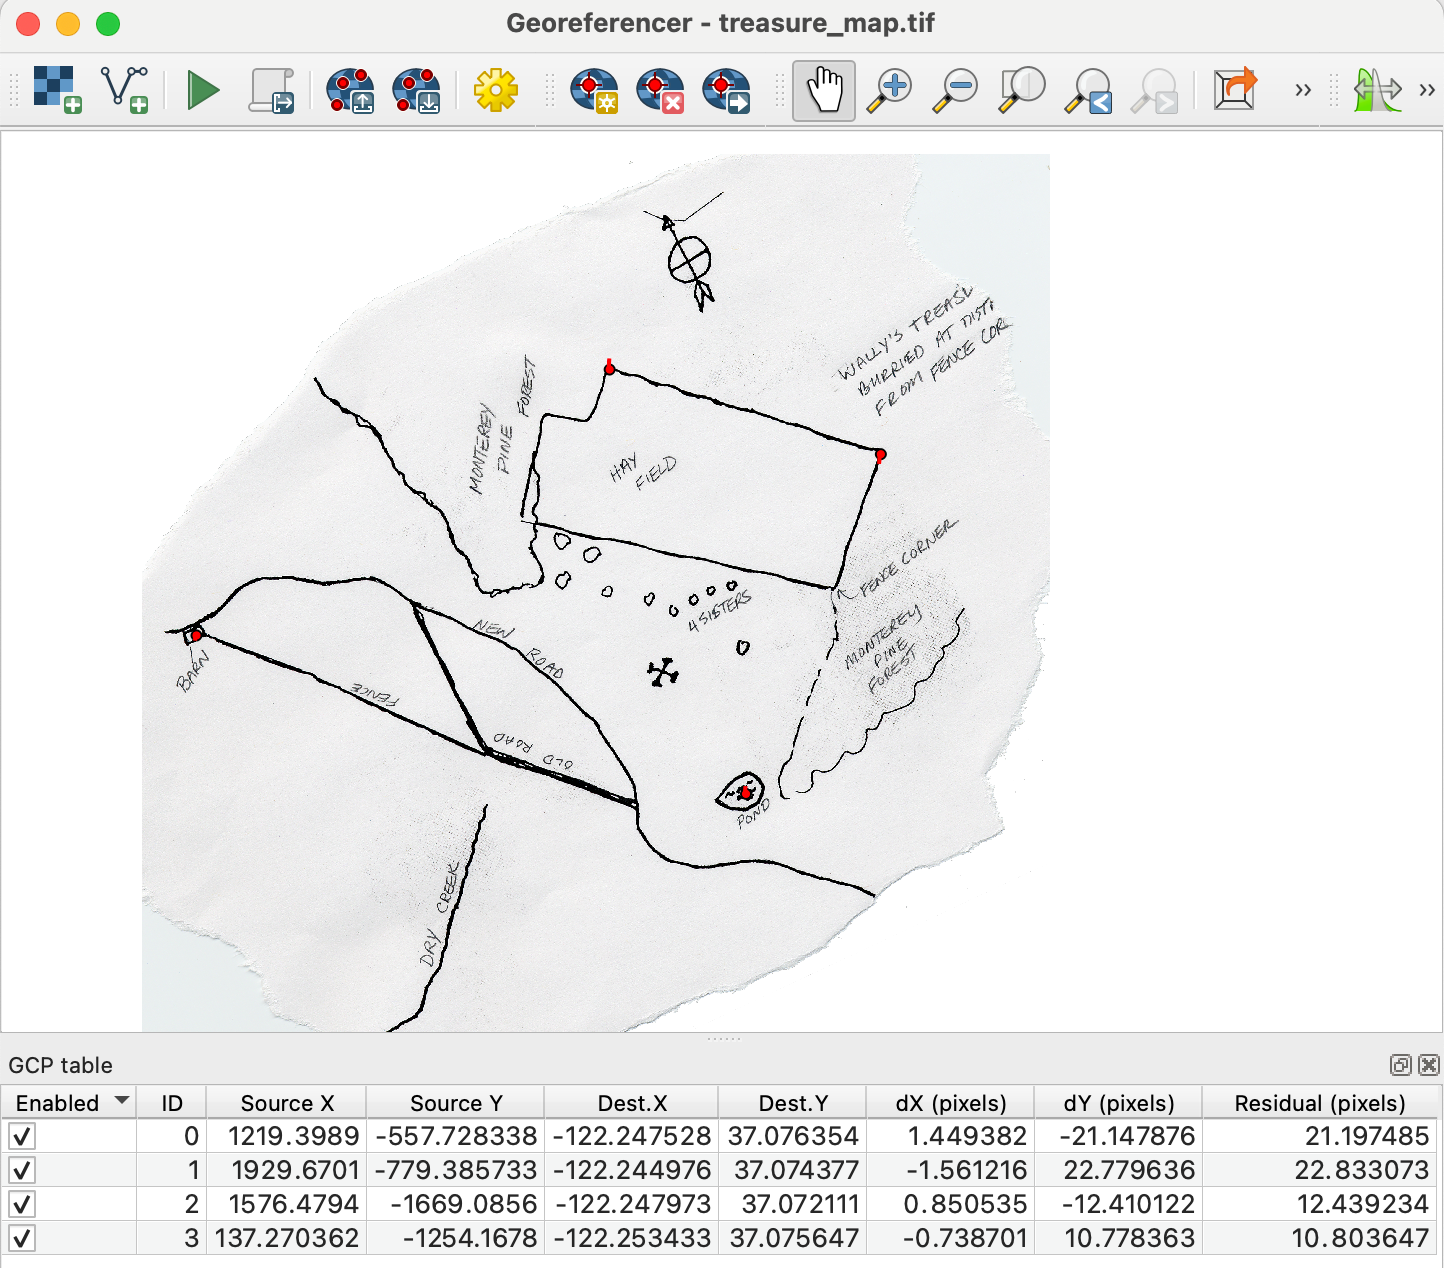1444x1268 pixels.
Task: Select the Dest.X cell of GCP 1
Action: click(x=631, y=1170)
